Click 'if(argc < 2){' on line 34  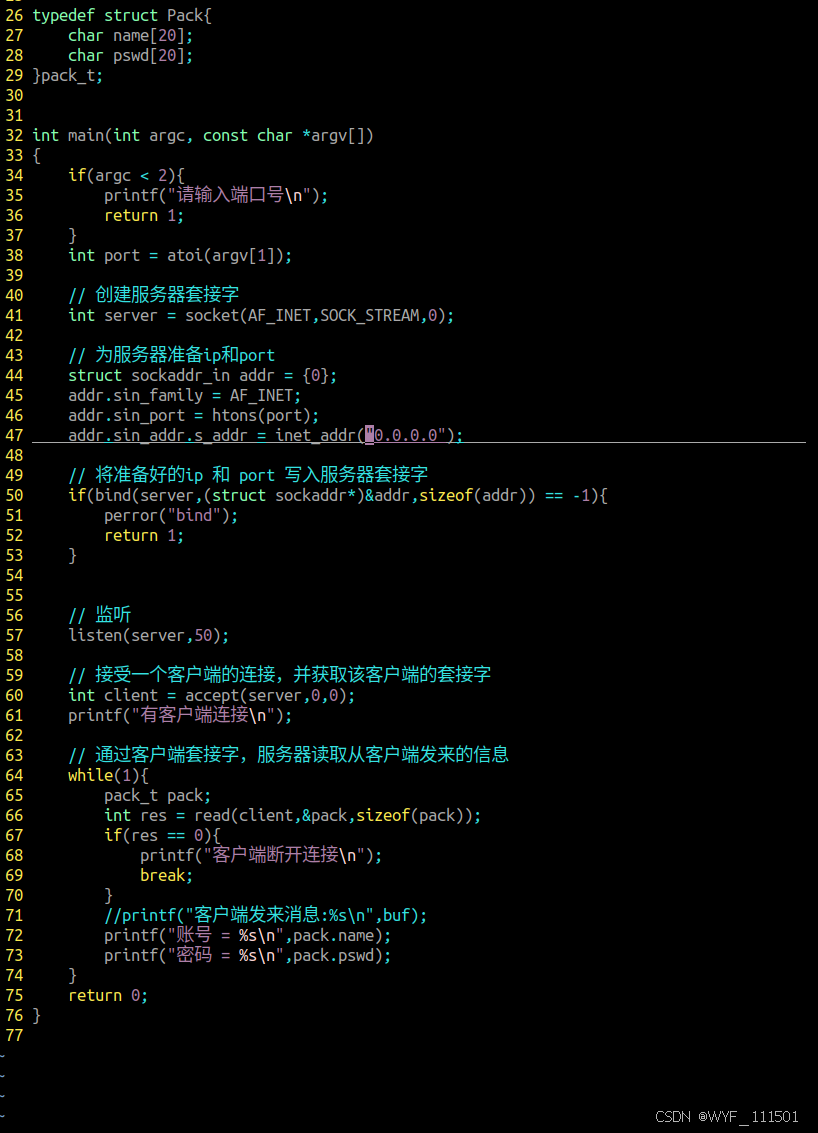point(126,176)
